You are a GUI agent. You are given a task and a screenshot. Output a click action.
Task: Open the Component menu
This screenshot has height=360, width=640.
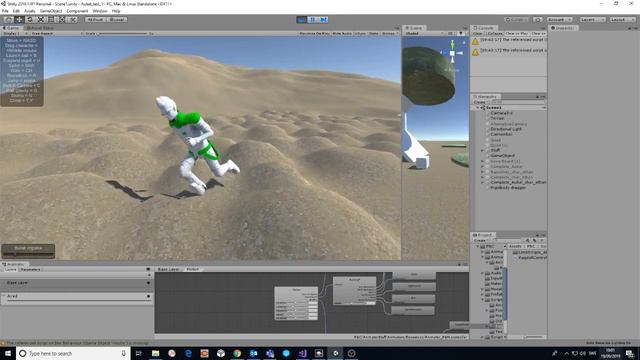[x=77, y=11]
